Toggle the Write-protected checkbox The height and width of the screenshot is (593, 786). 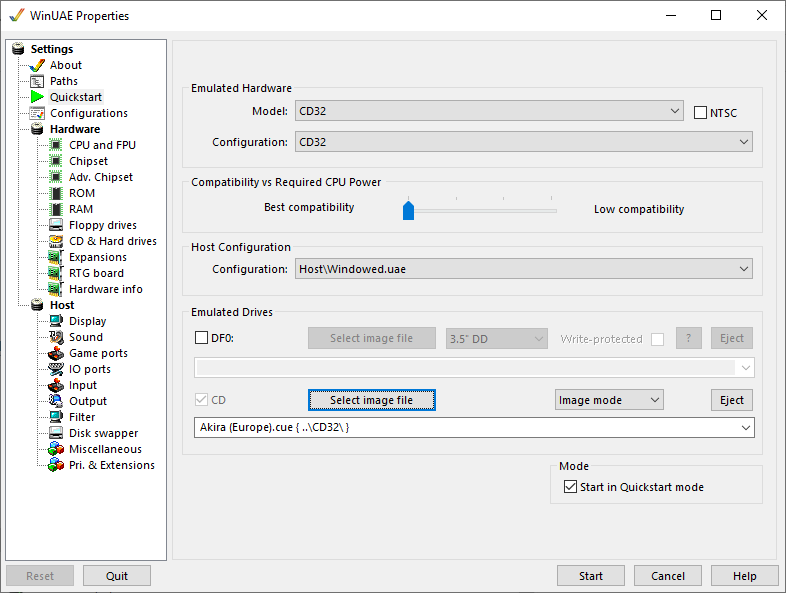[x=658, y=339]
